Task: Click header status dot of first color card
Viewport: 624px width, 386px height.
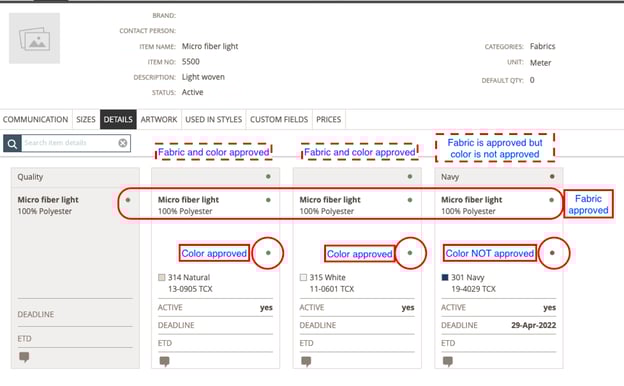Action: point(268,176)
